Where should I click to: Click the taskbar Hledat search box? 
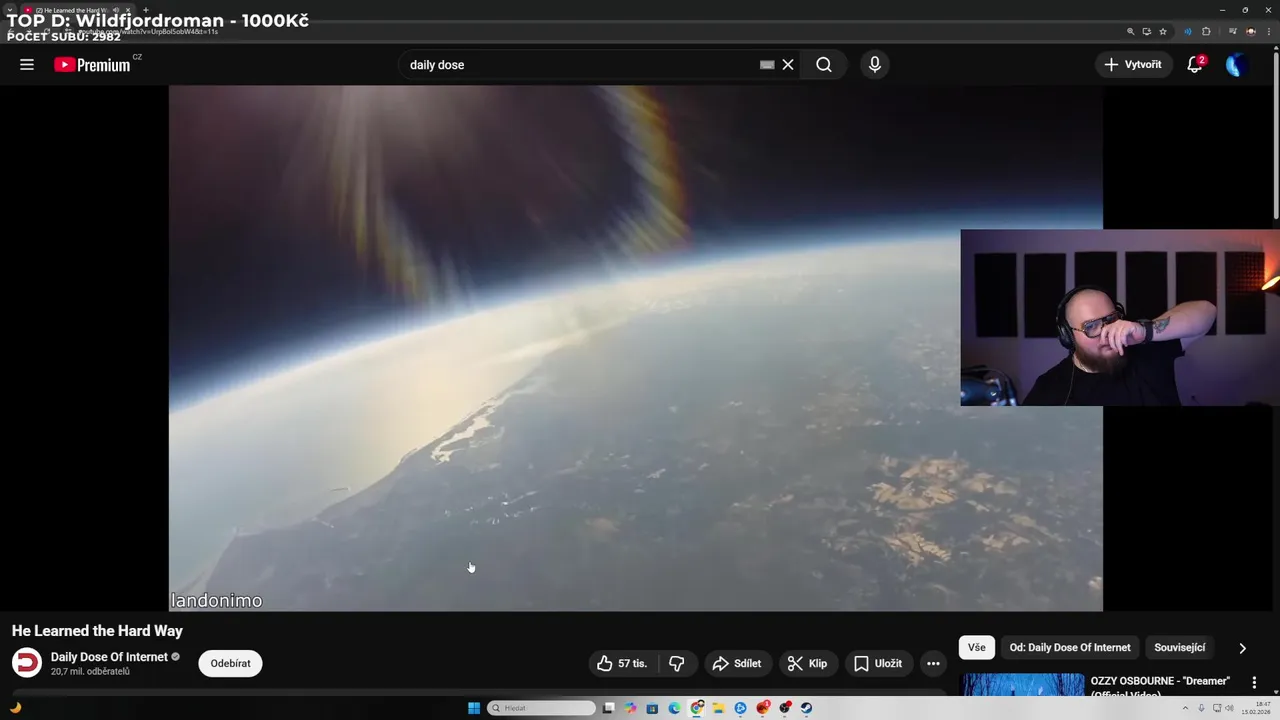[x=541, y=708]
